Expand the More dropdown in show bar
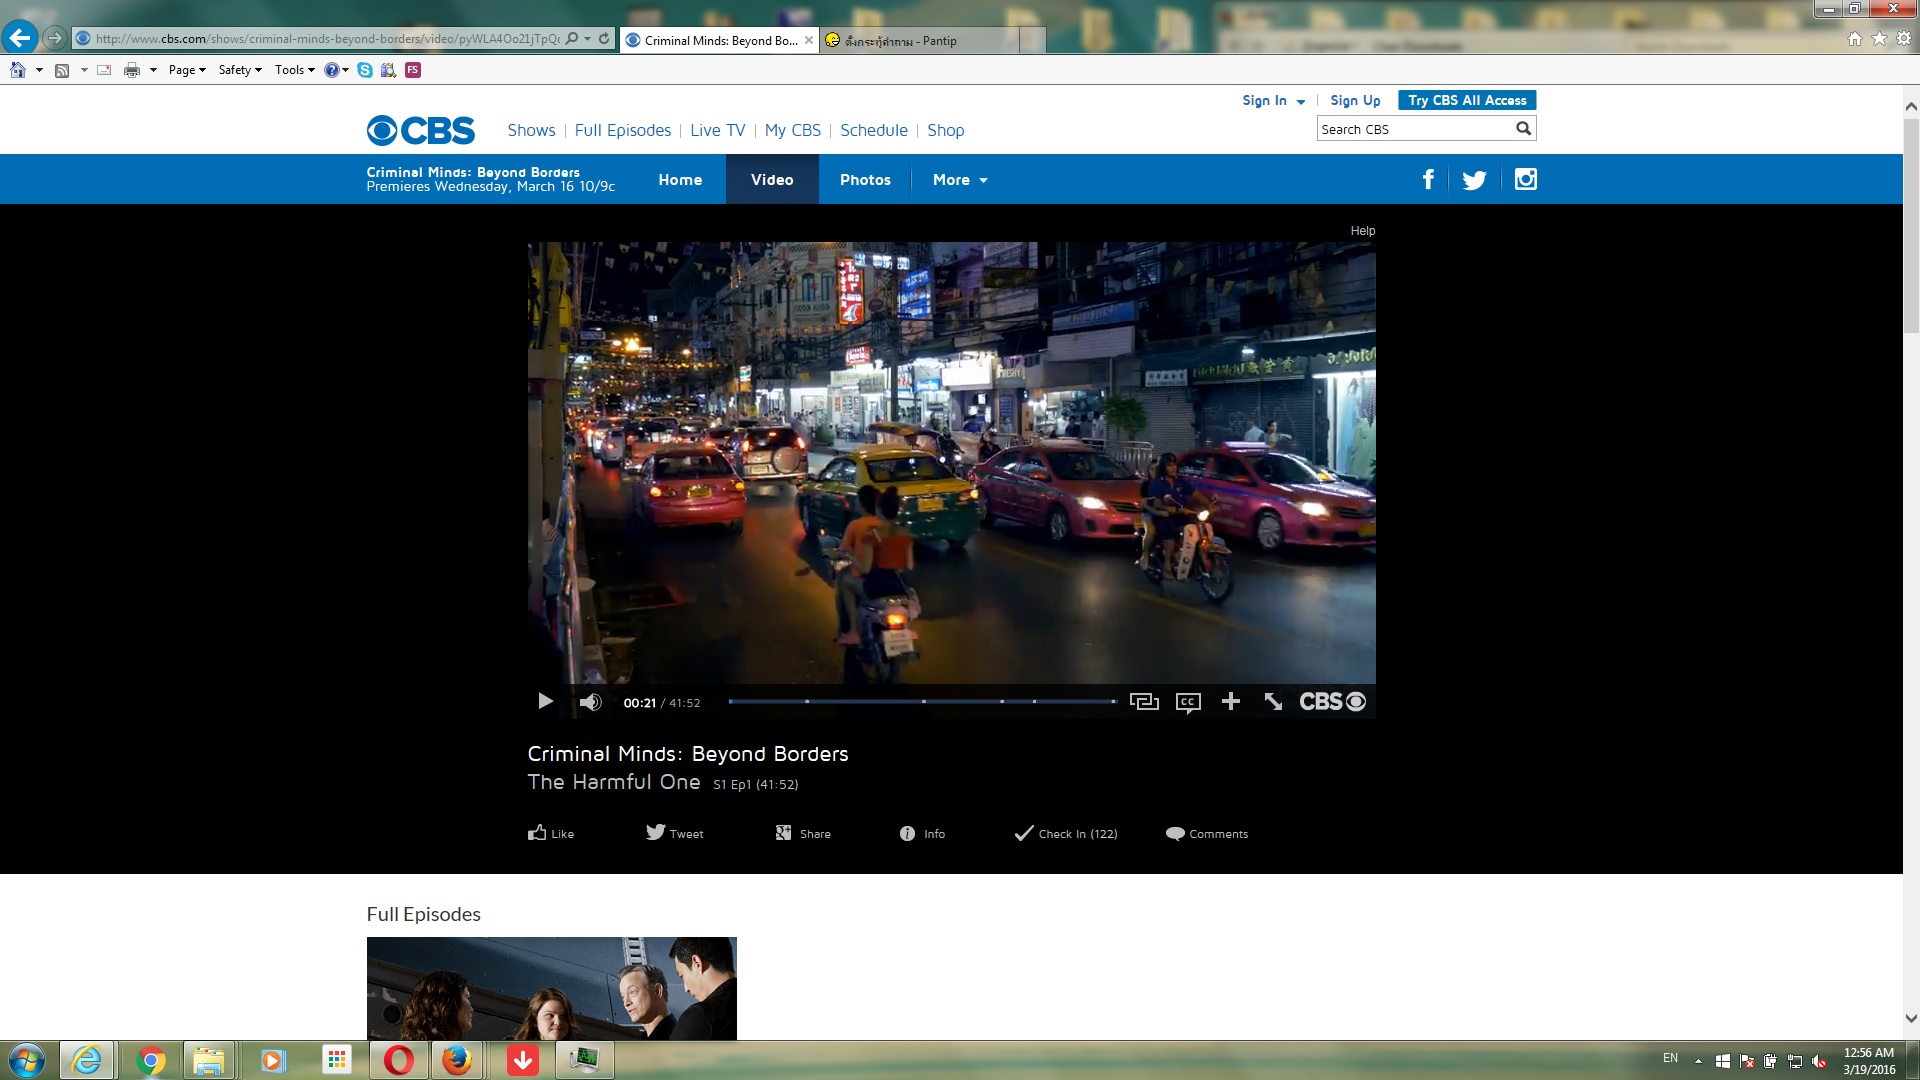Viewport: 1920px width, 1080px height. (x=960, y=180)
